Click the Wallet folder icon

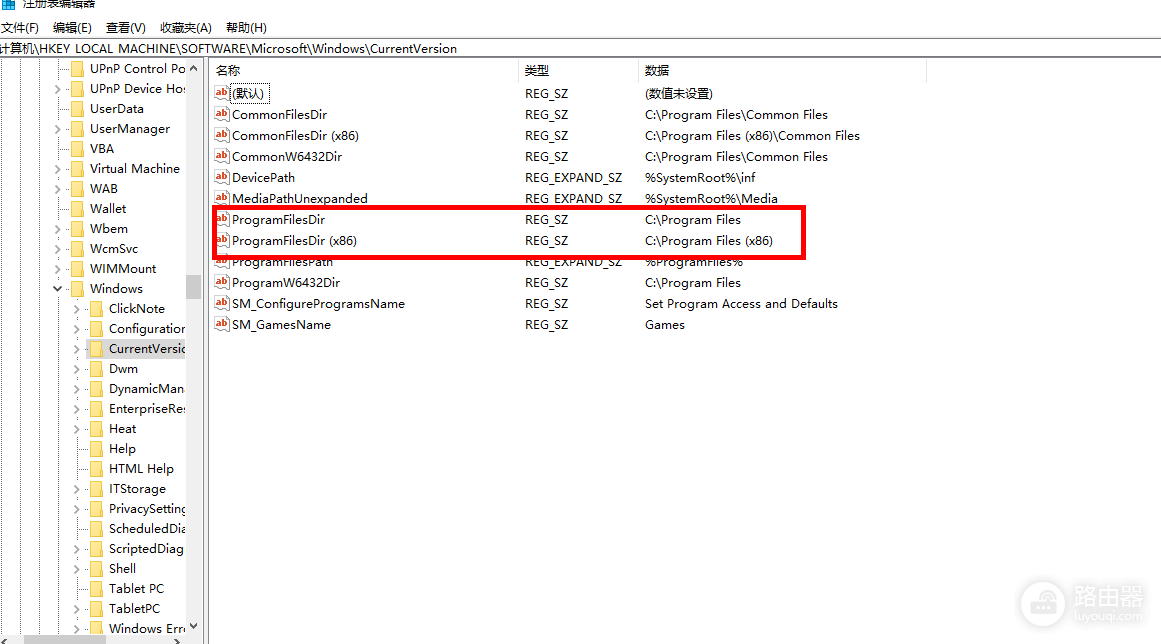(77, 209)
